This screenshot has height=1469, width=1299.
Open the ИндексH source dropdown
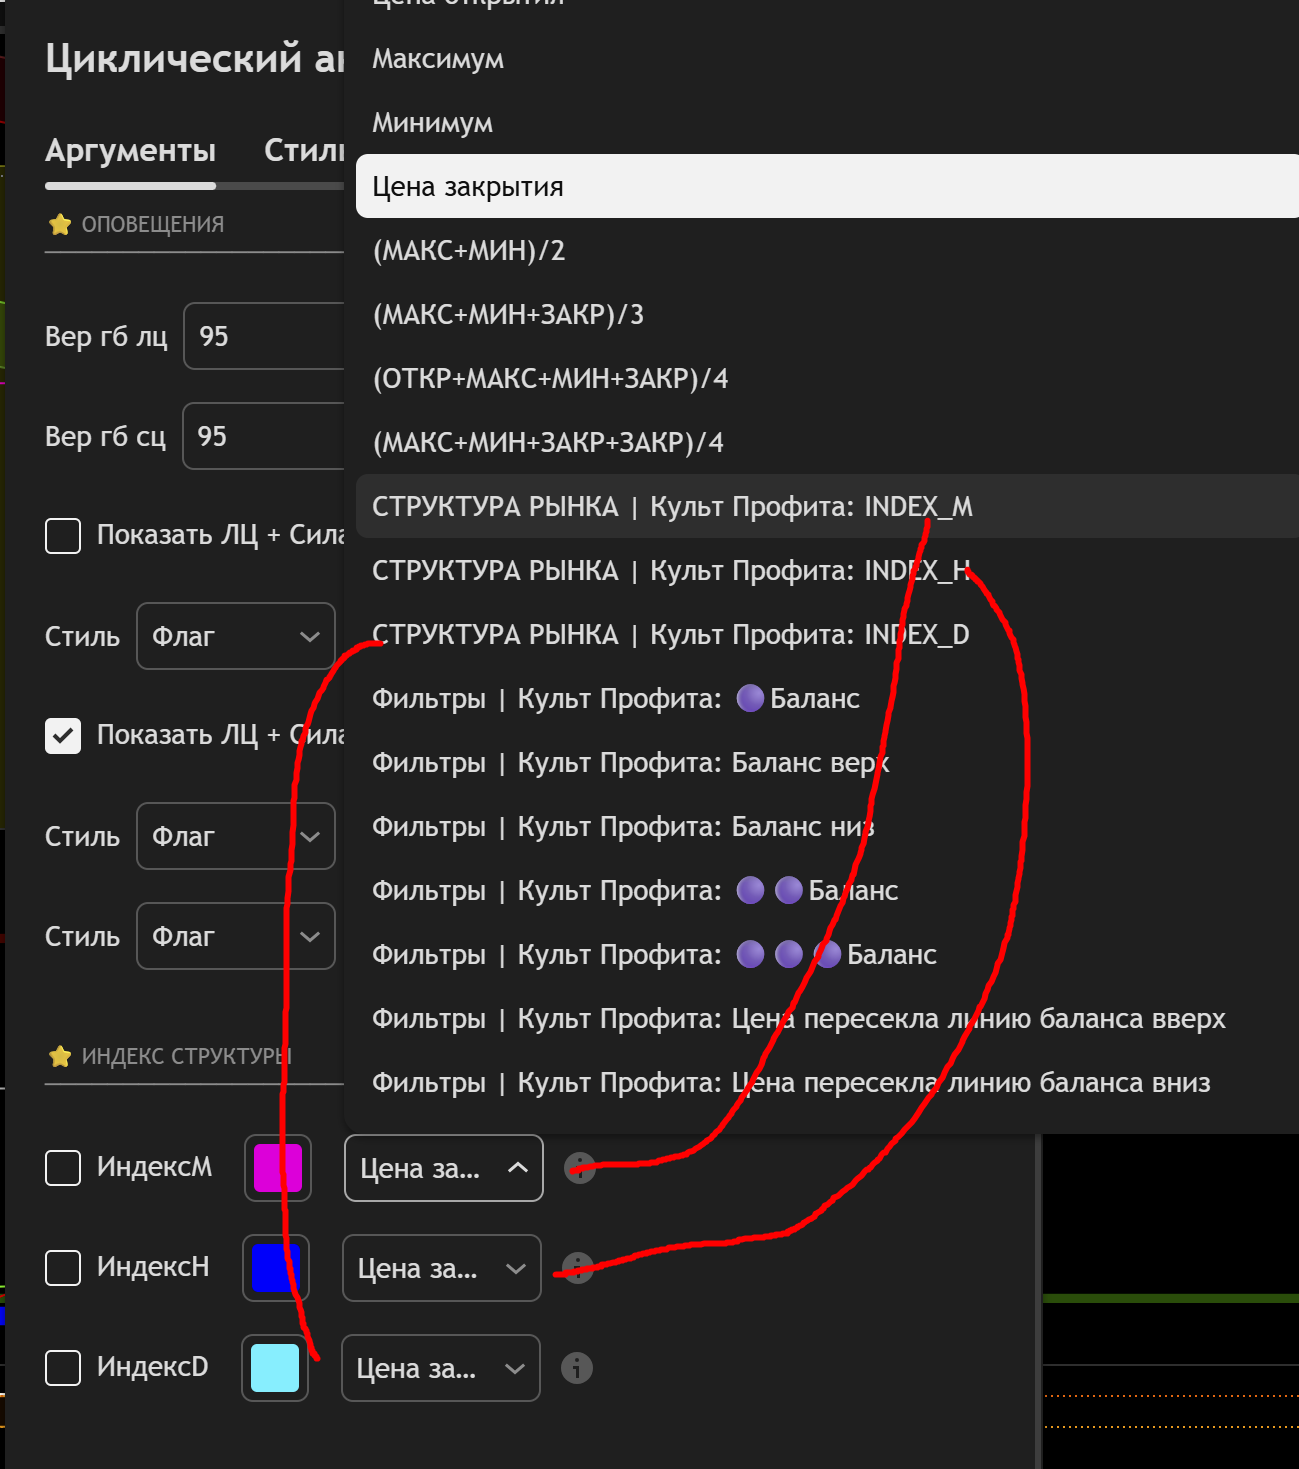441,1268
